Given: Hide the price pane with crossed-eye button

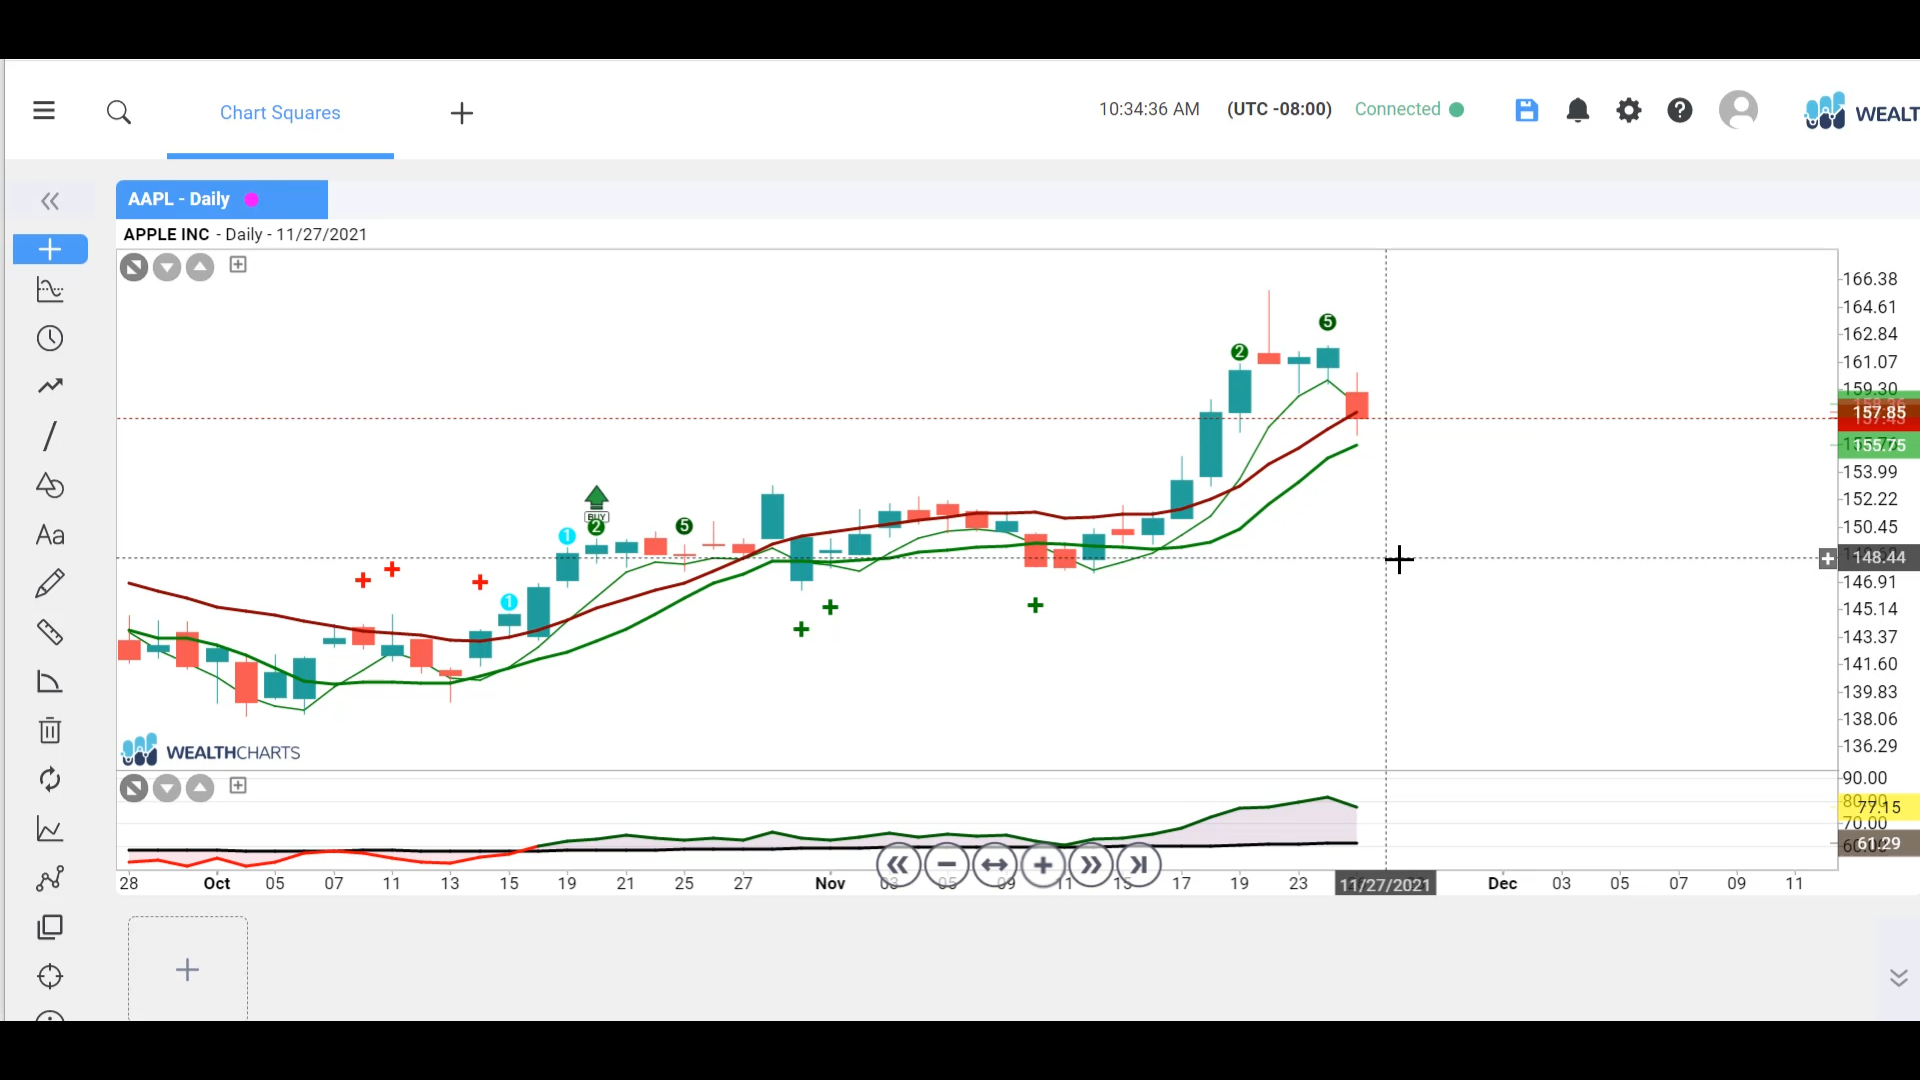Looking at the screenshot, I should point(134,267).
